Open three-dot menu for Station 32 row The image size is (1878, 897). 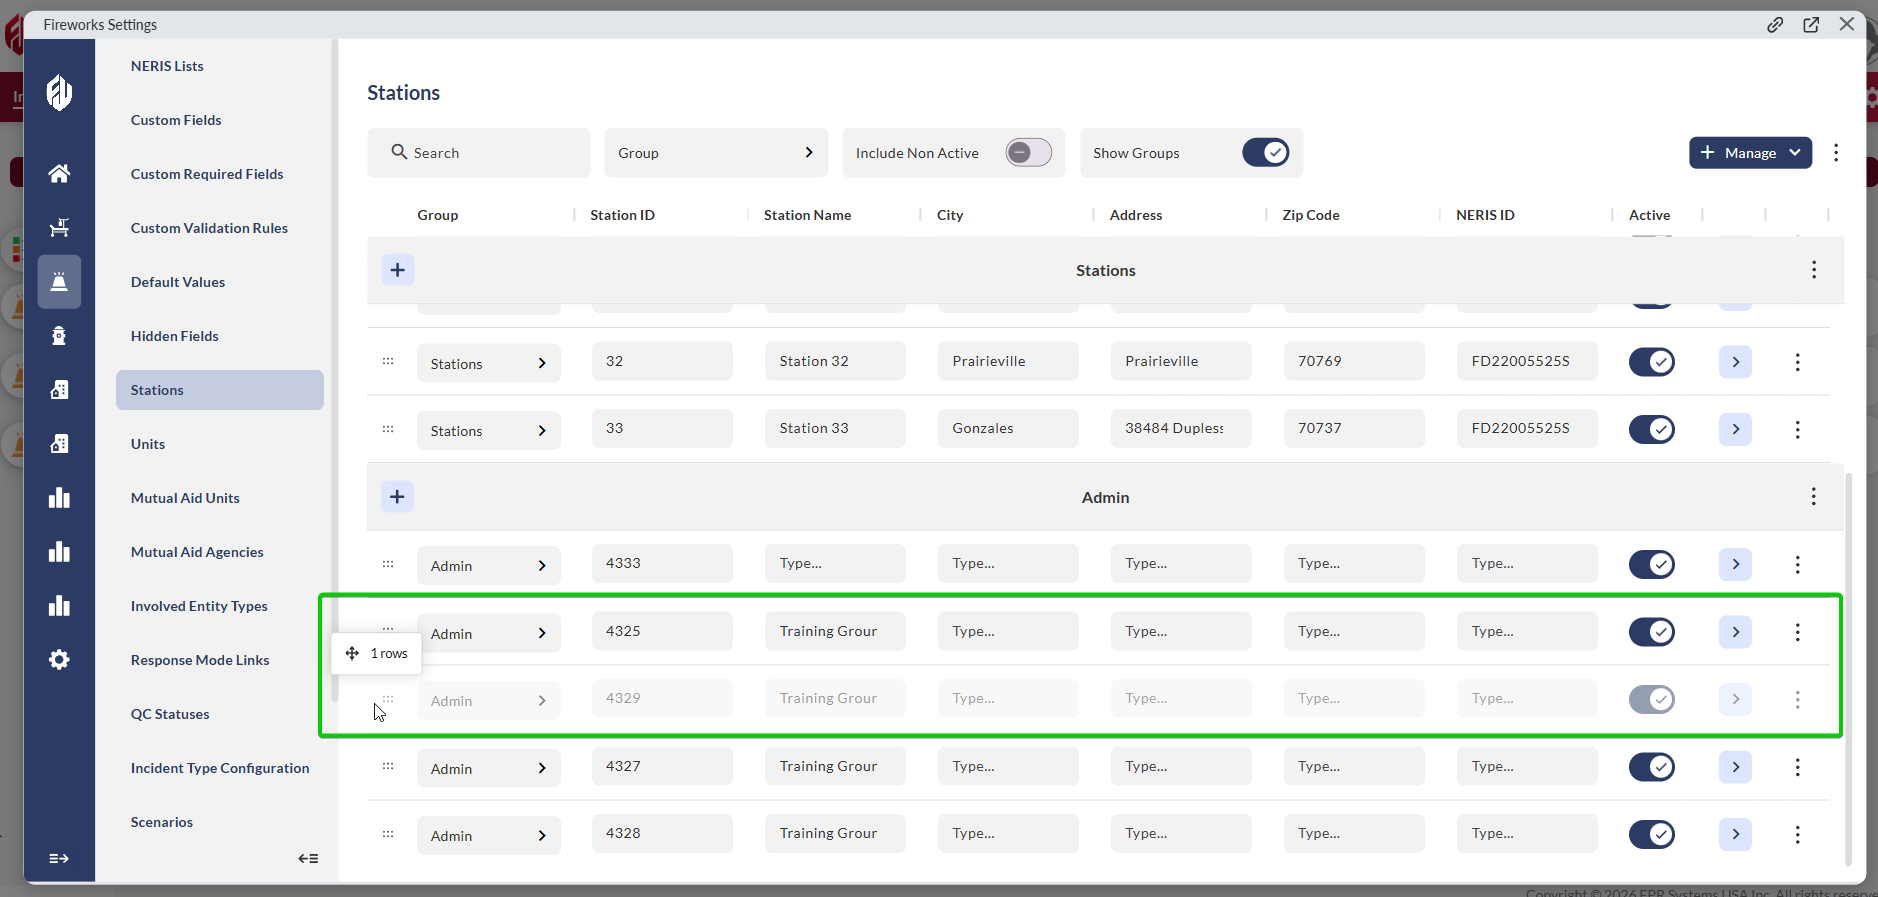[x=1797, y=362]
